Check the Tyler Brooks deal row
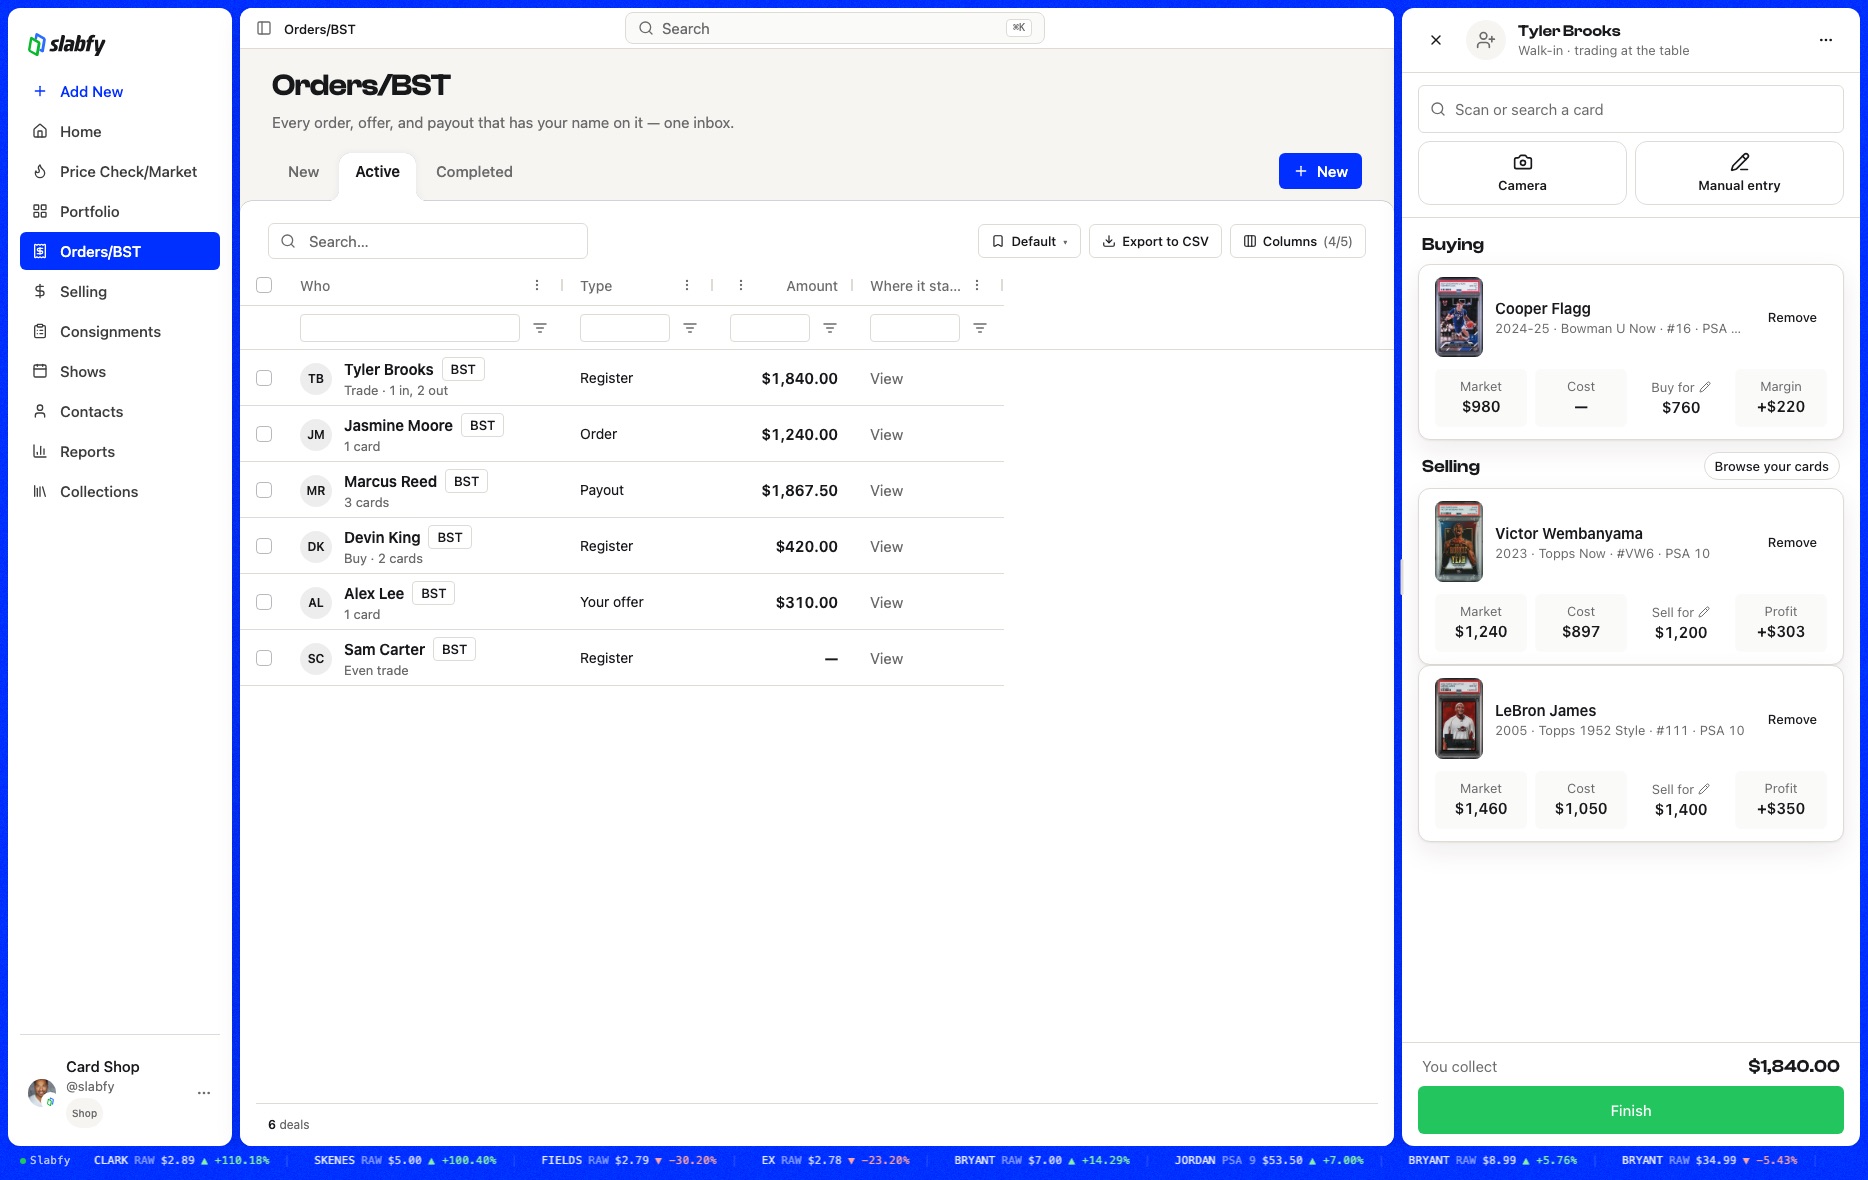 coord(264,378)
